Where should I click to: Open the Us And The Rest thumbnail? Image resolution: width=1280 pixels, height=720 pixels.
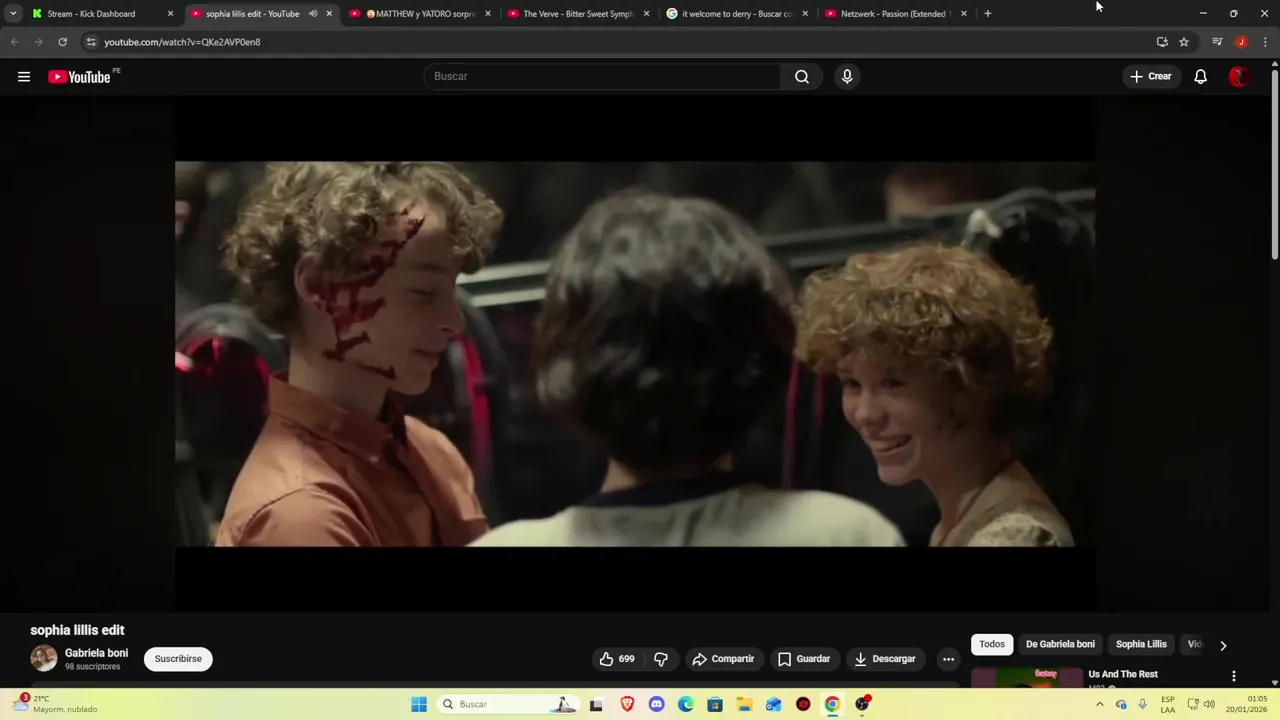tap(1026, 677)
